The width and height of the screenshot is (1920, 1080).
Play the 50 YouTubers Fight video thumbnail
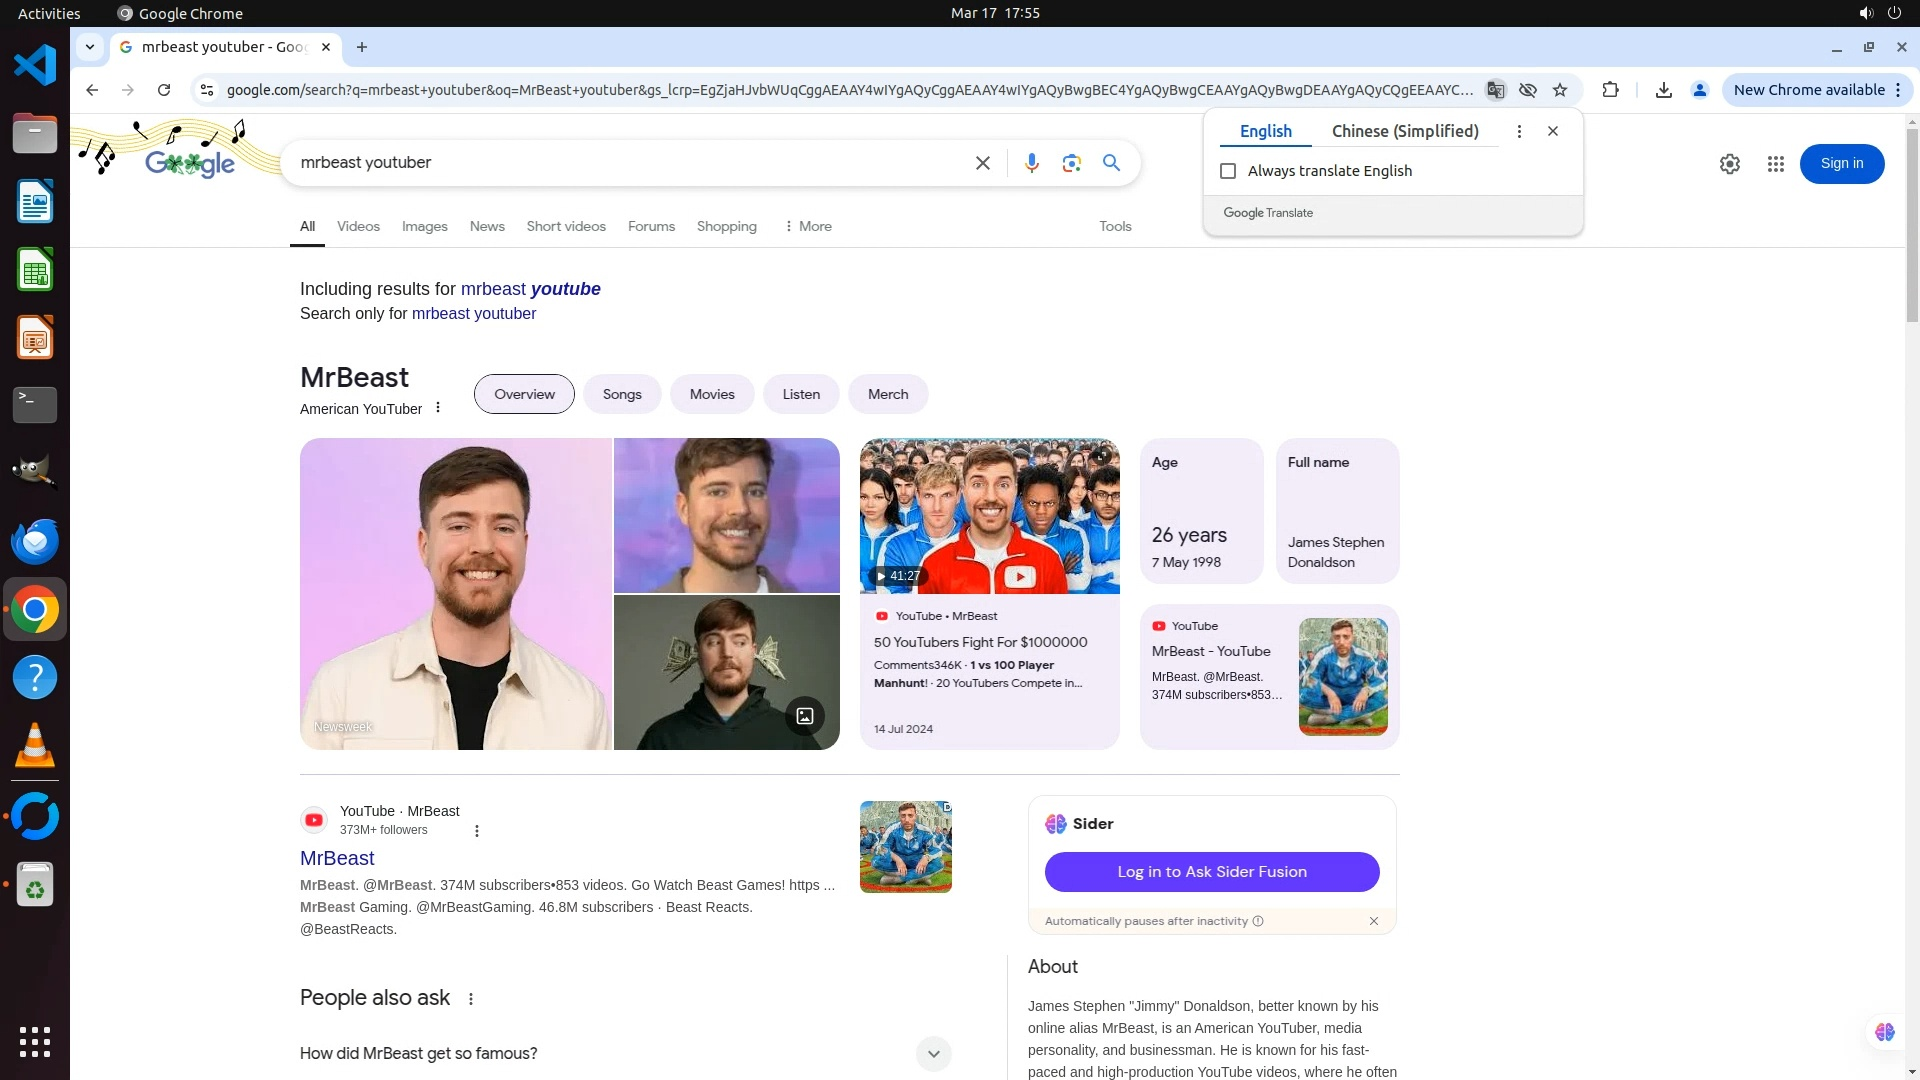tap(989, 516)
